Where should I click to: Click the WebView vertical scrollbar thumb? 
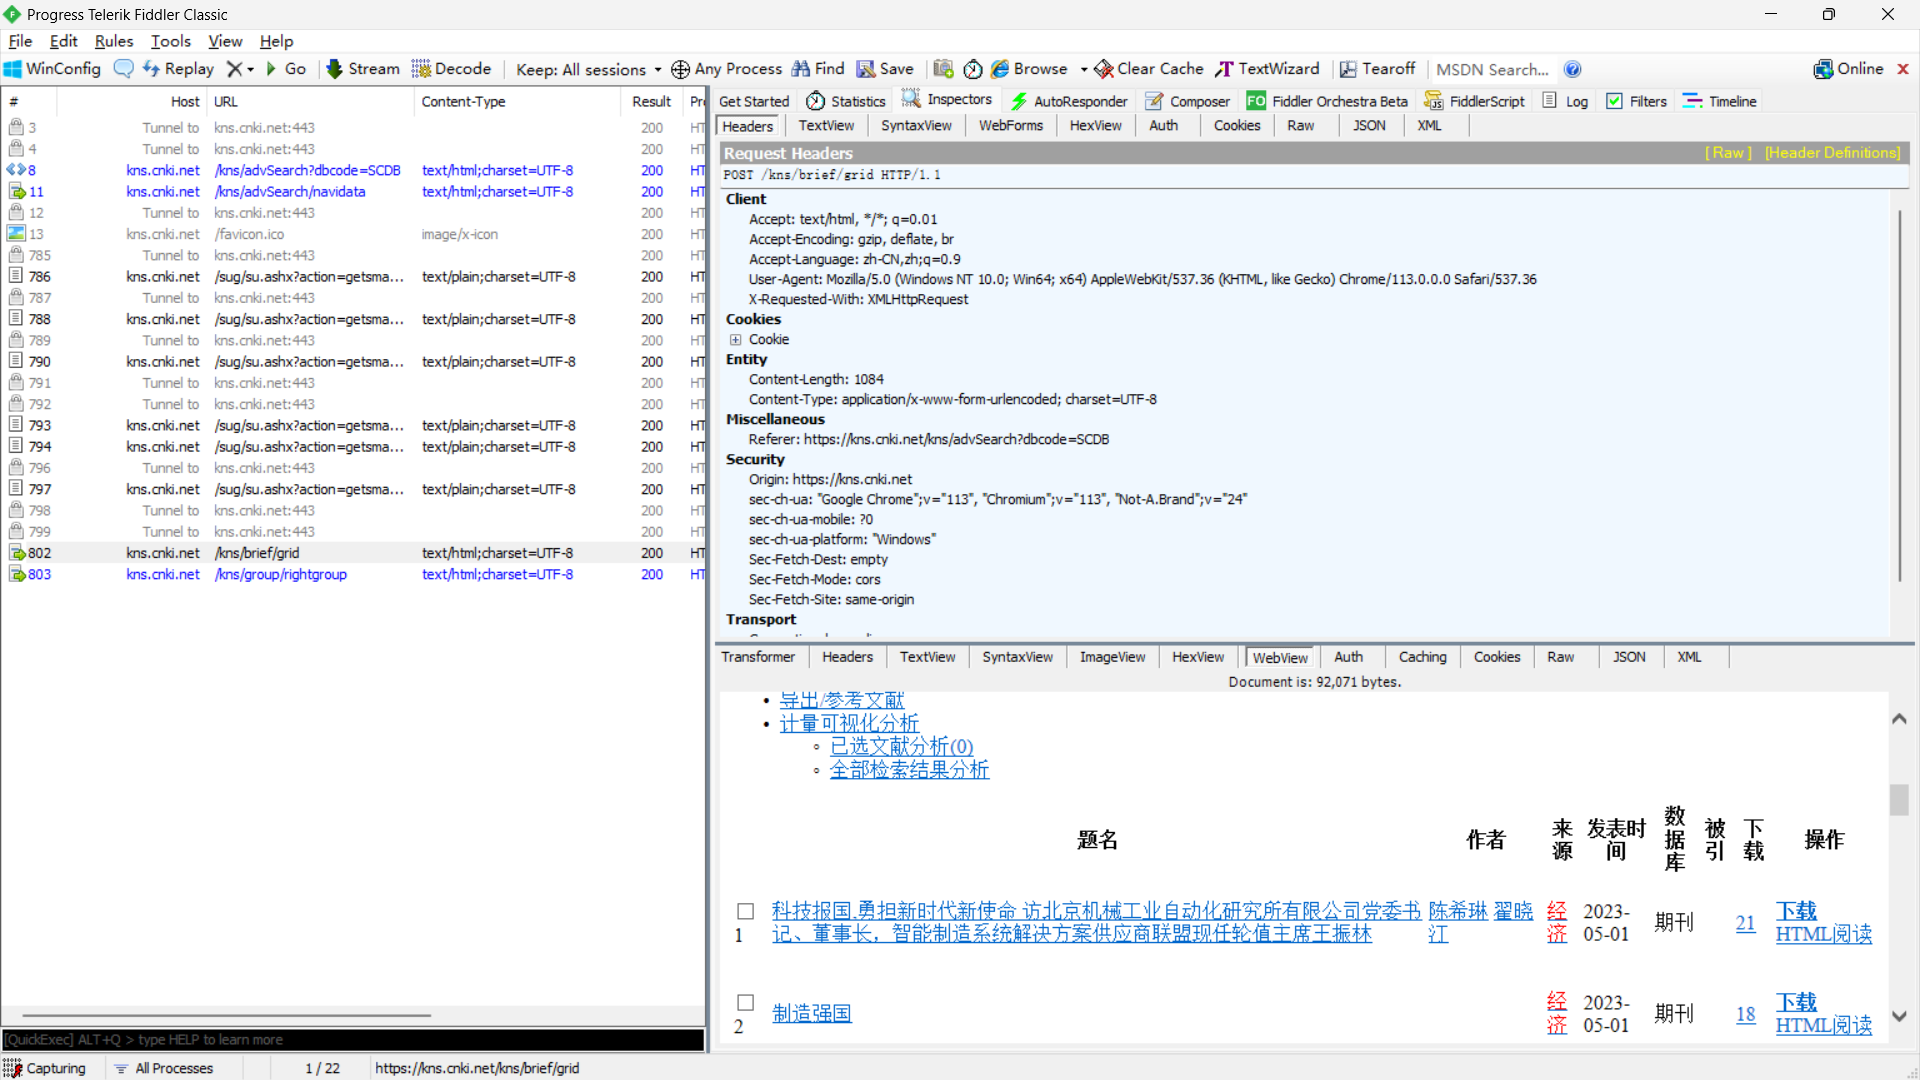[x=1899, y=799]
